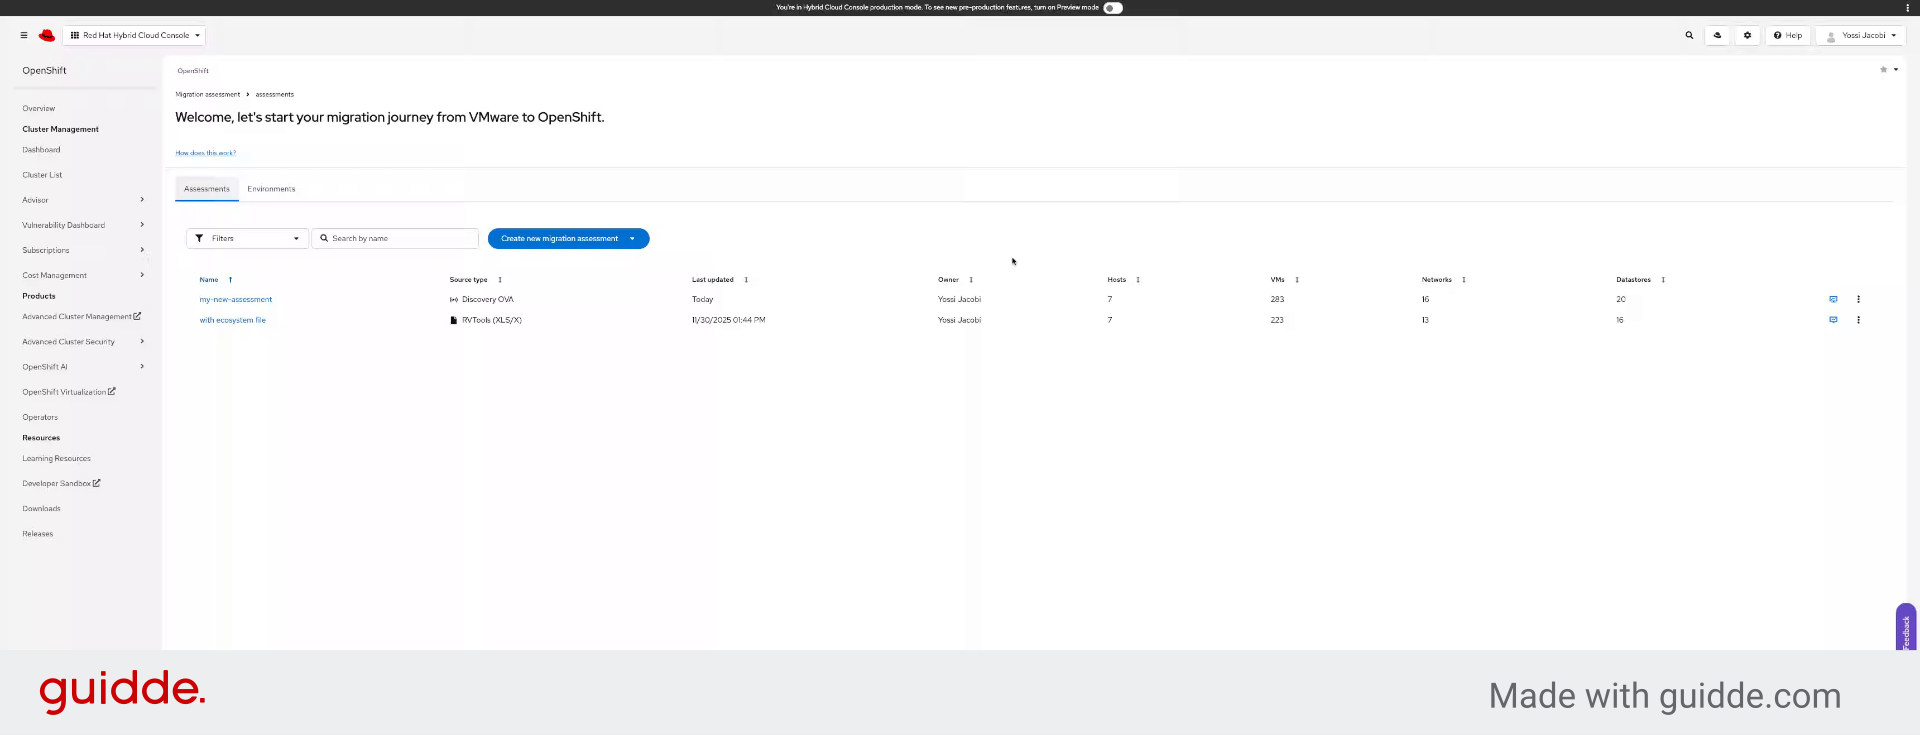The width and height of the screenshot is (1920, 735).
Task: Click the search magnifier in the header
Action: tap(1689, 35)
